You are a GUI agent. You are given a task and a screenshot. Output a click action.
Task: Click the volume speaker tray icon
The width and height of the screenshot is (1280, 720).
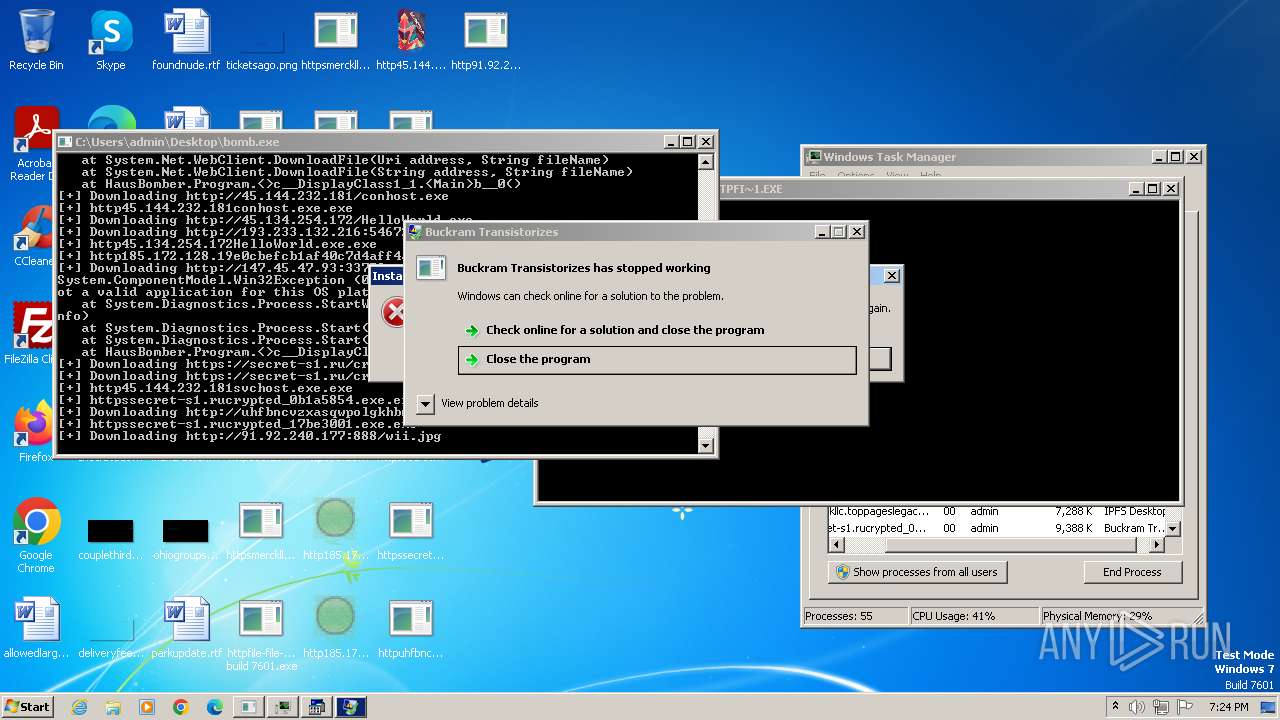[1137, 707]
